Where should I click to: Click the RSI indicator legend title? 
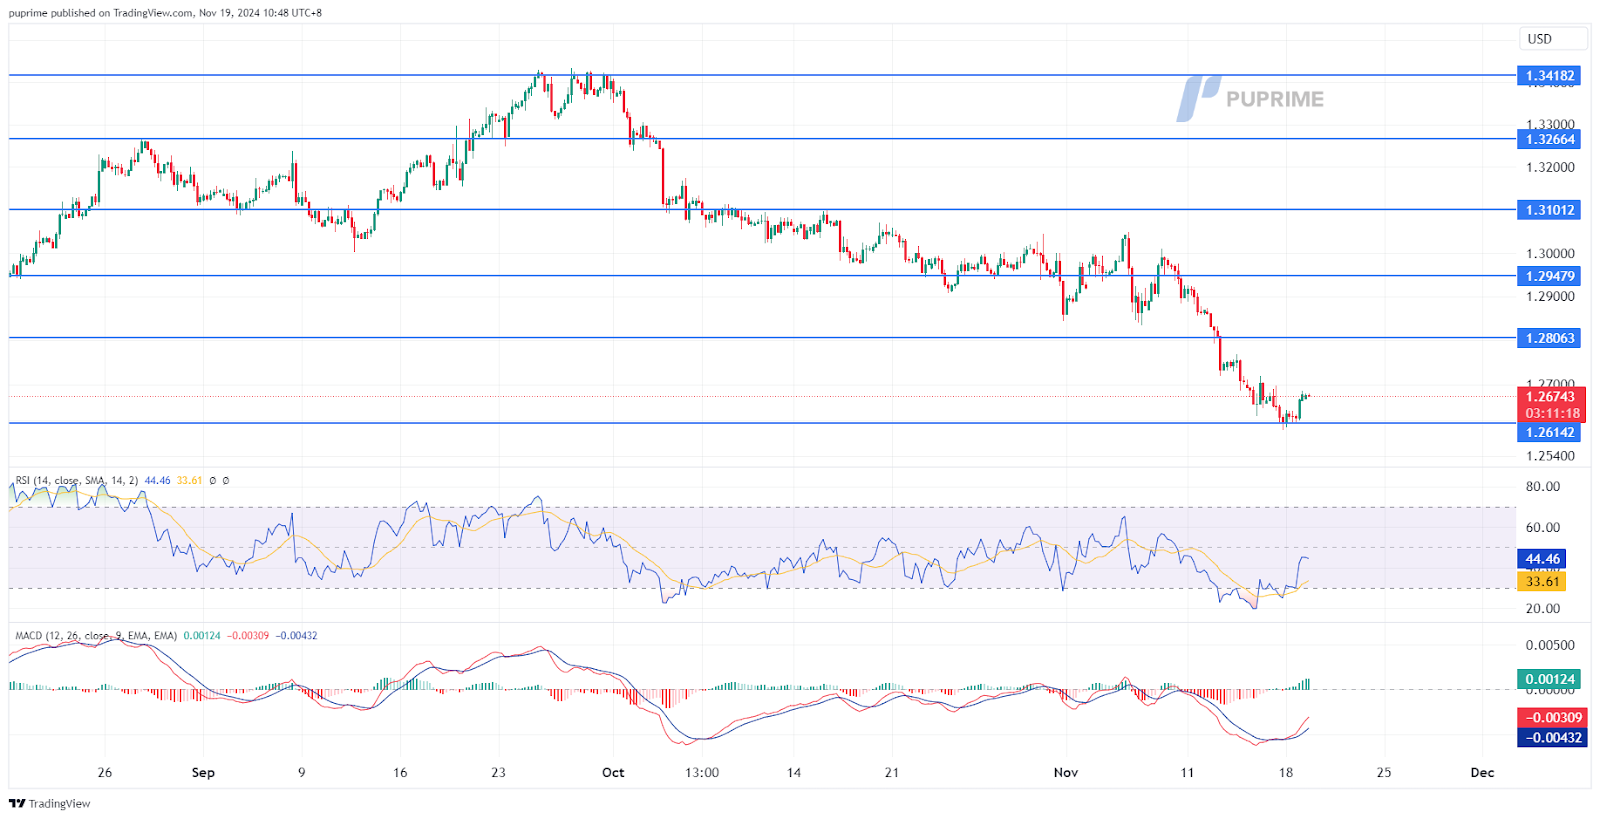point(77,481)
